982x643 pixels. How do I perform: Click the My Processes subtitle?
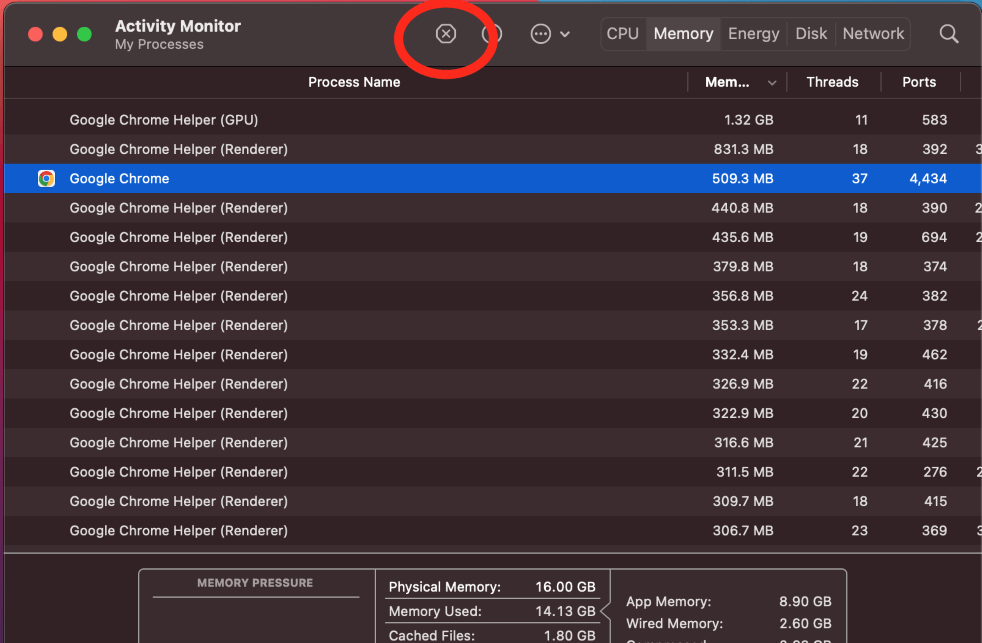[x=159, y=44]
